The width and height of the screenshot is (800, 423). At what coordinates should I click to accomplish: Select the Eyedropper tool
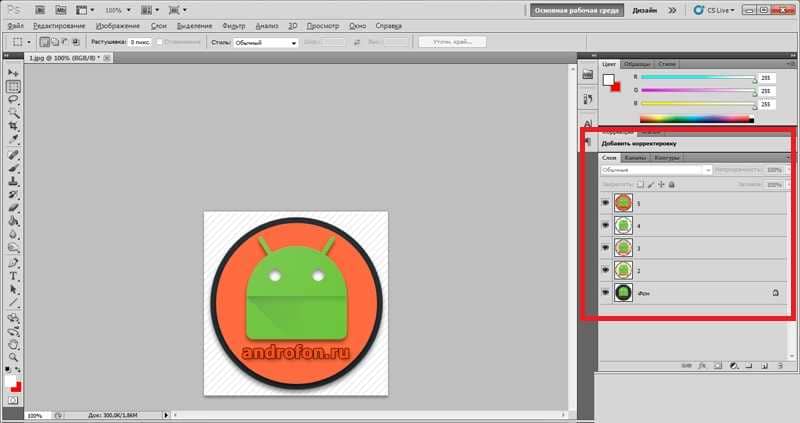(x=13, y=139)
